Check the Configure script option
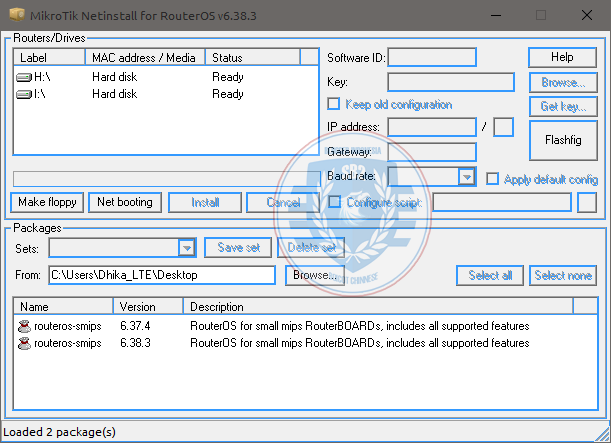The width and height of the screenshot is (611, 443). tap(334, 202)
